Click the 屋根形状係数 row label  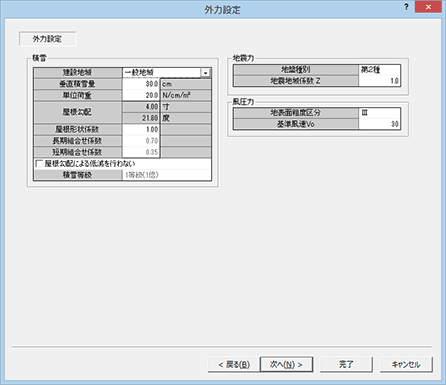(78, 129)
